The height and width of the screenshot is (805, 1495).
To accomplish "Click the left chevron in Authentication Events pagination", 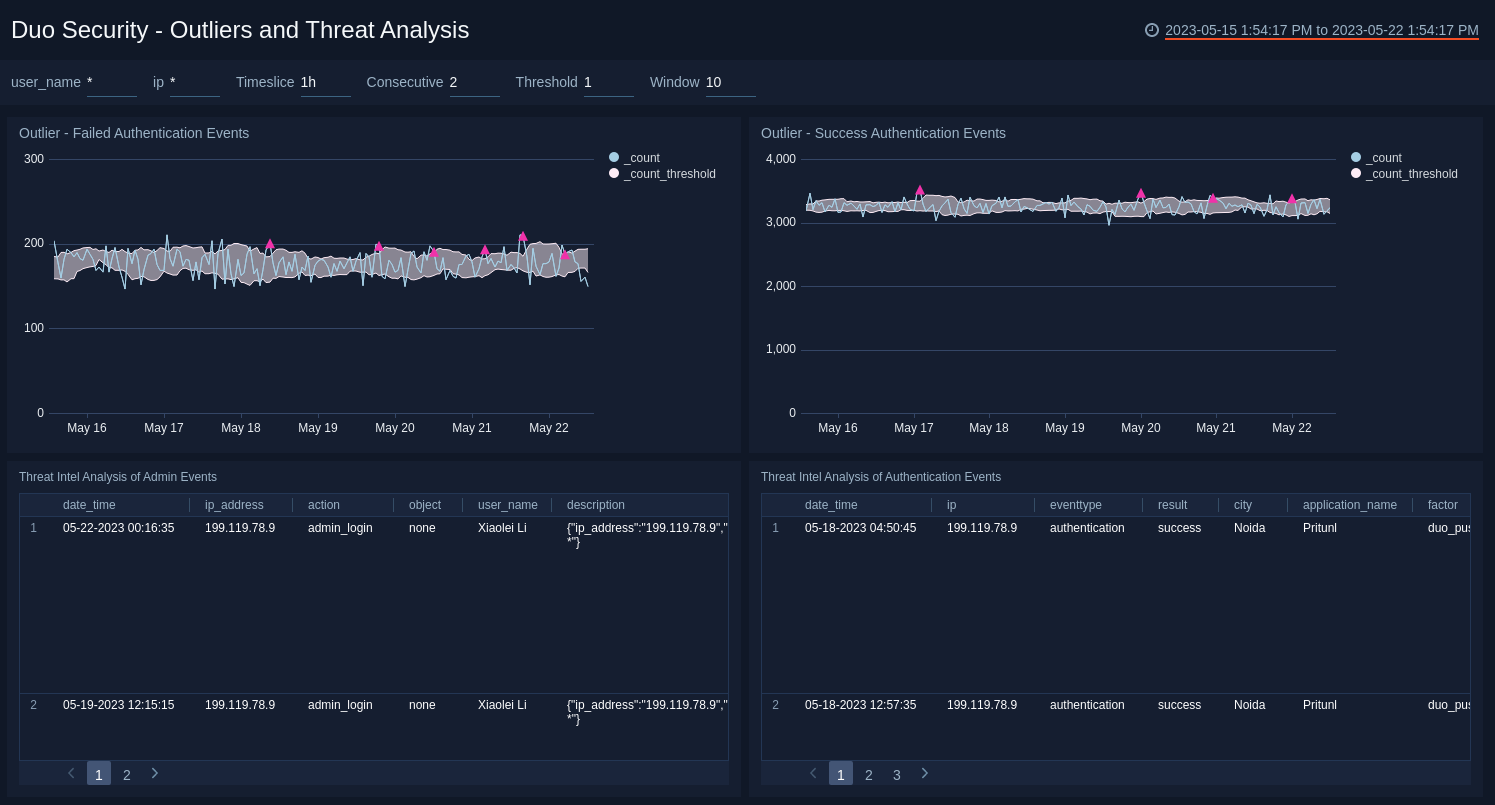I will 813,773.
